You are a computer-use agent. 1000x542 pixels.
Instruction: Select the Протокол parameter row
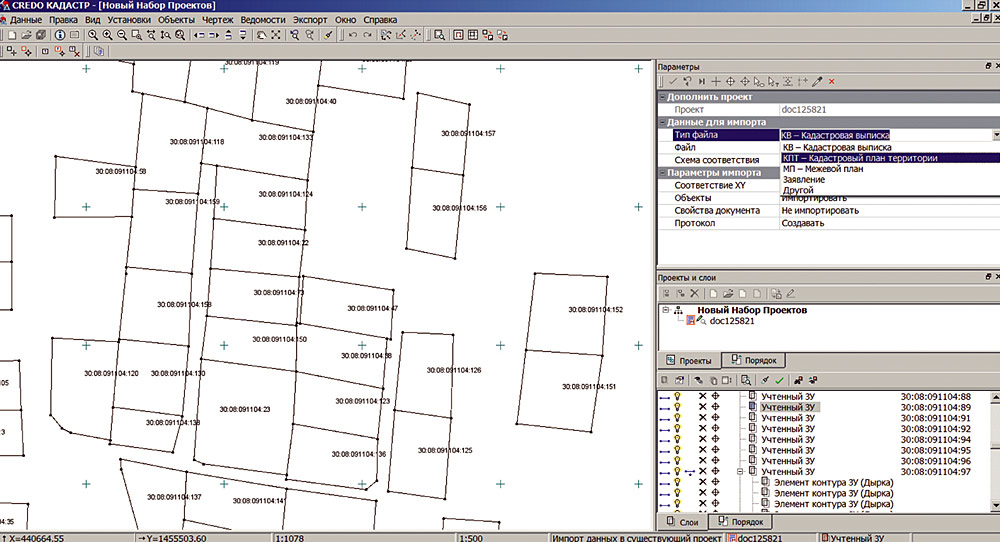pos(828,223)
